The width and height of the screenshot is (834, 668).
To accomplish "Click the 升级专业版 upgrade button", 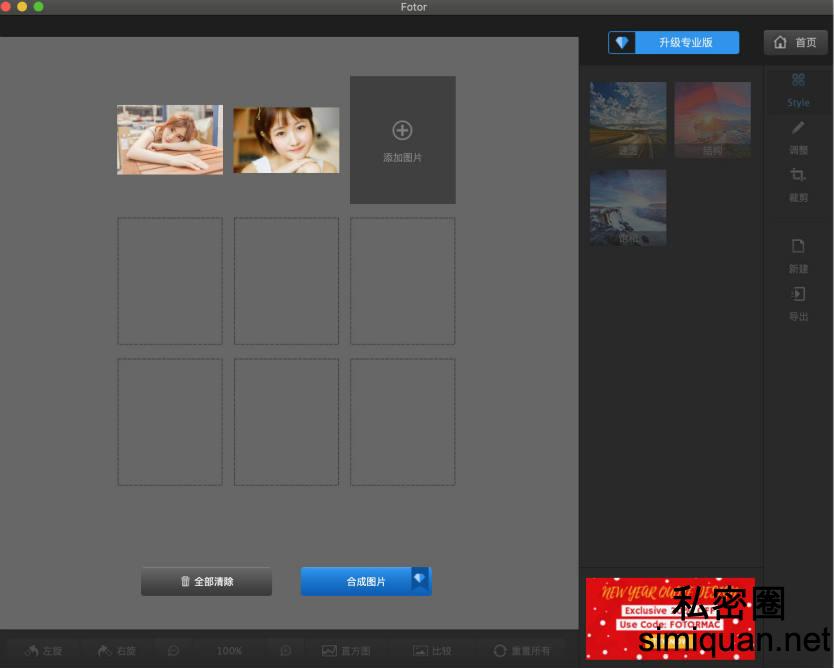I will point(673,43).
